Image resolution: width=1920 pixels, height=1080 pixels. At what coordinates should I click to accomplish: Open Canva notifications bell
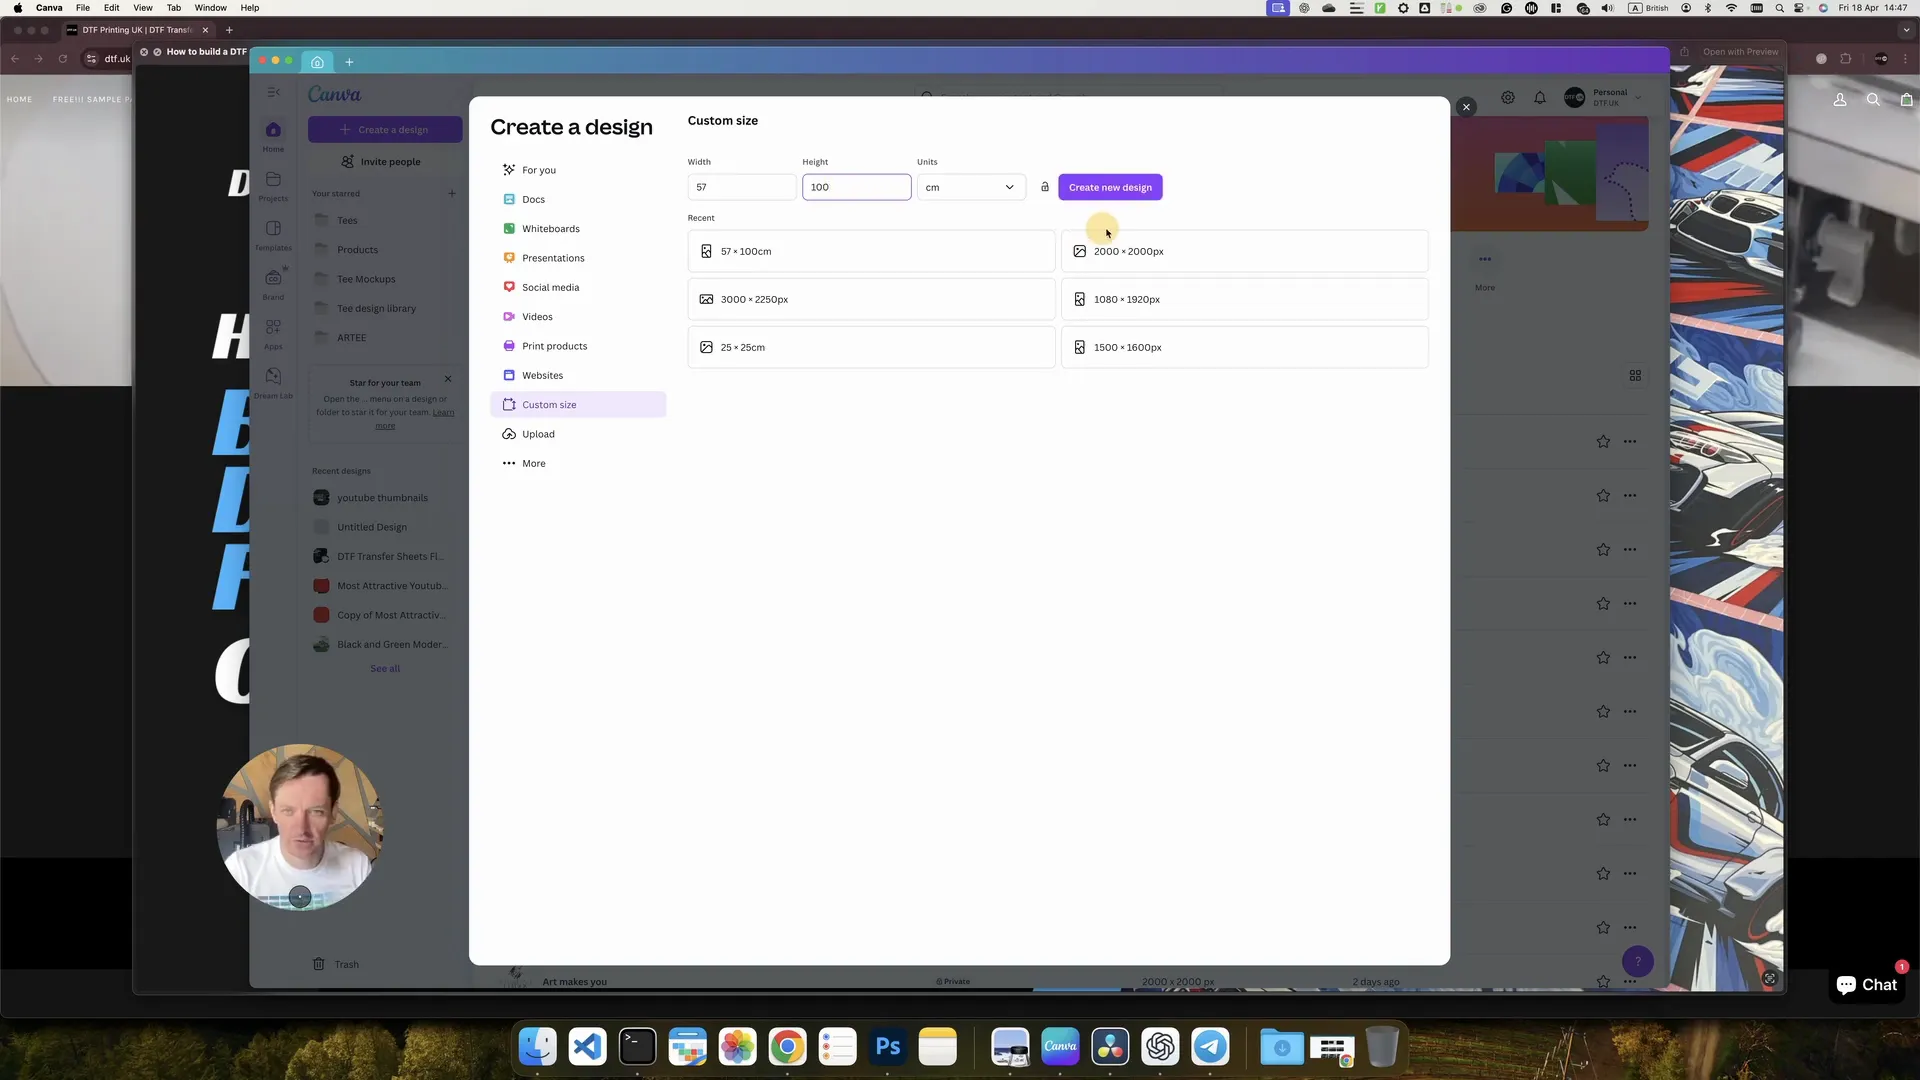click(1540, 97)
